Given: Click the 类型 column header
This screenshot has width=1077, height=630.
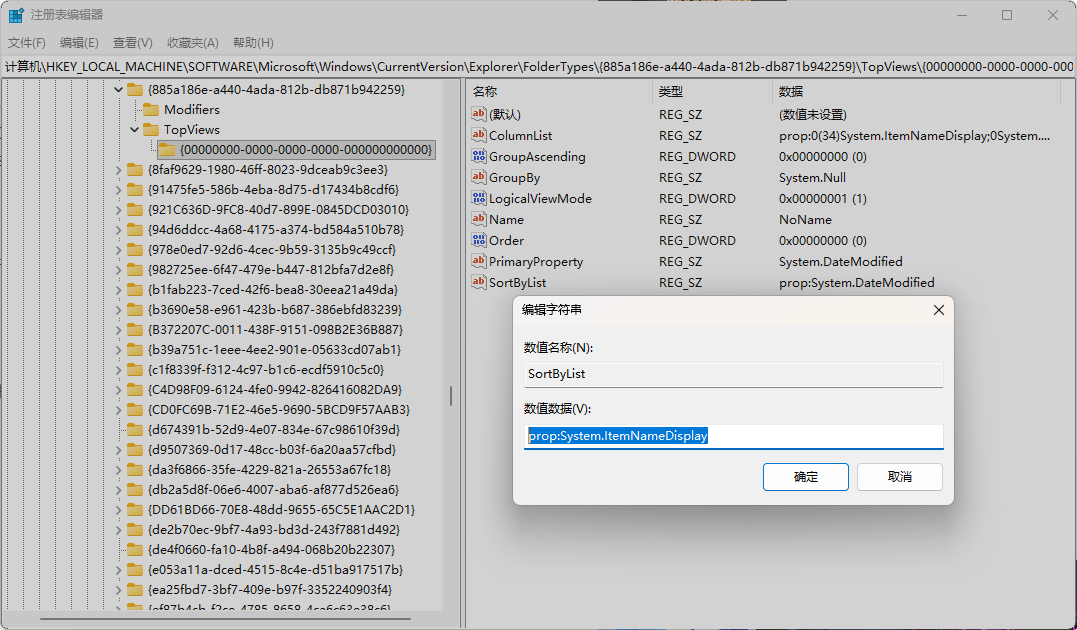Looking at the screenshot, I should tap(712, 91).
